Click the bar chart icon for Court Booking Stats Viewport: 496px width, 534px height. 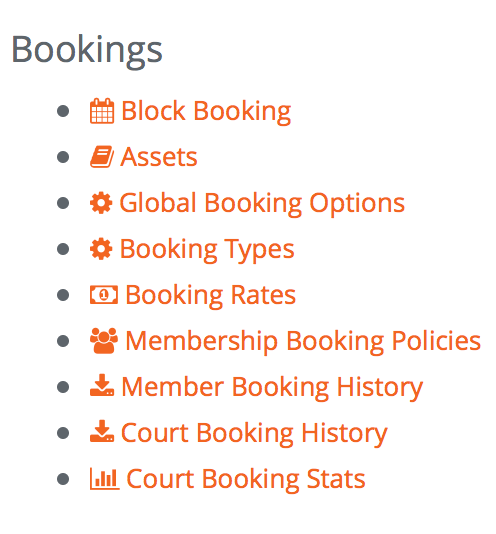(105, 478)
